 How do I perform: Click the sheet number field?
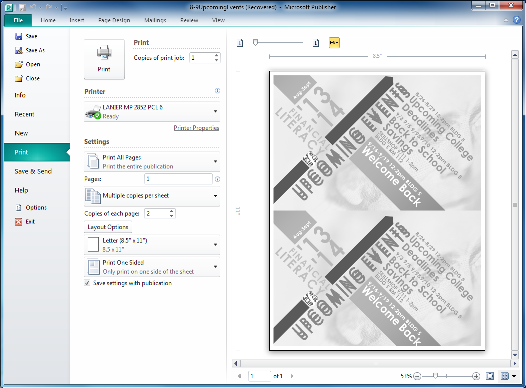coord(260,376)
